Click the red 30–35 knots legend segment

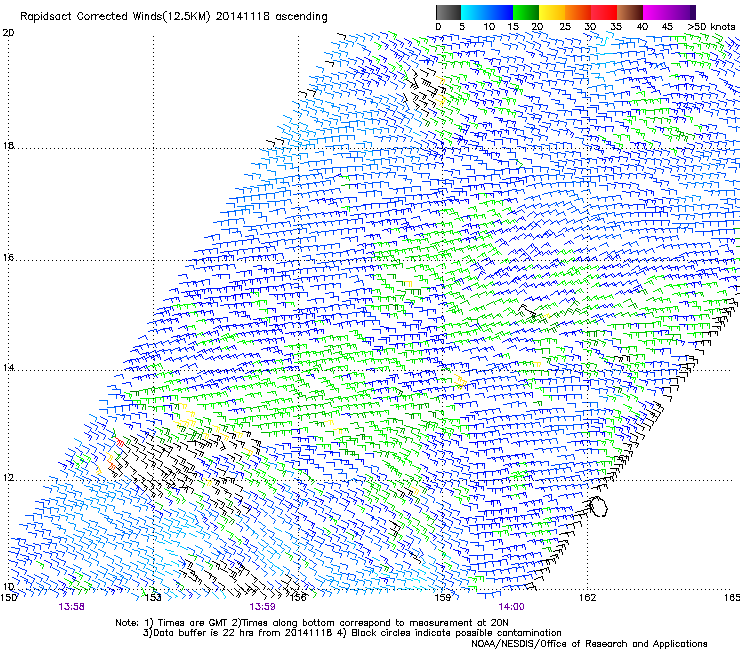point(604,12)
